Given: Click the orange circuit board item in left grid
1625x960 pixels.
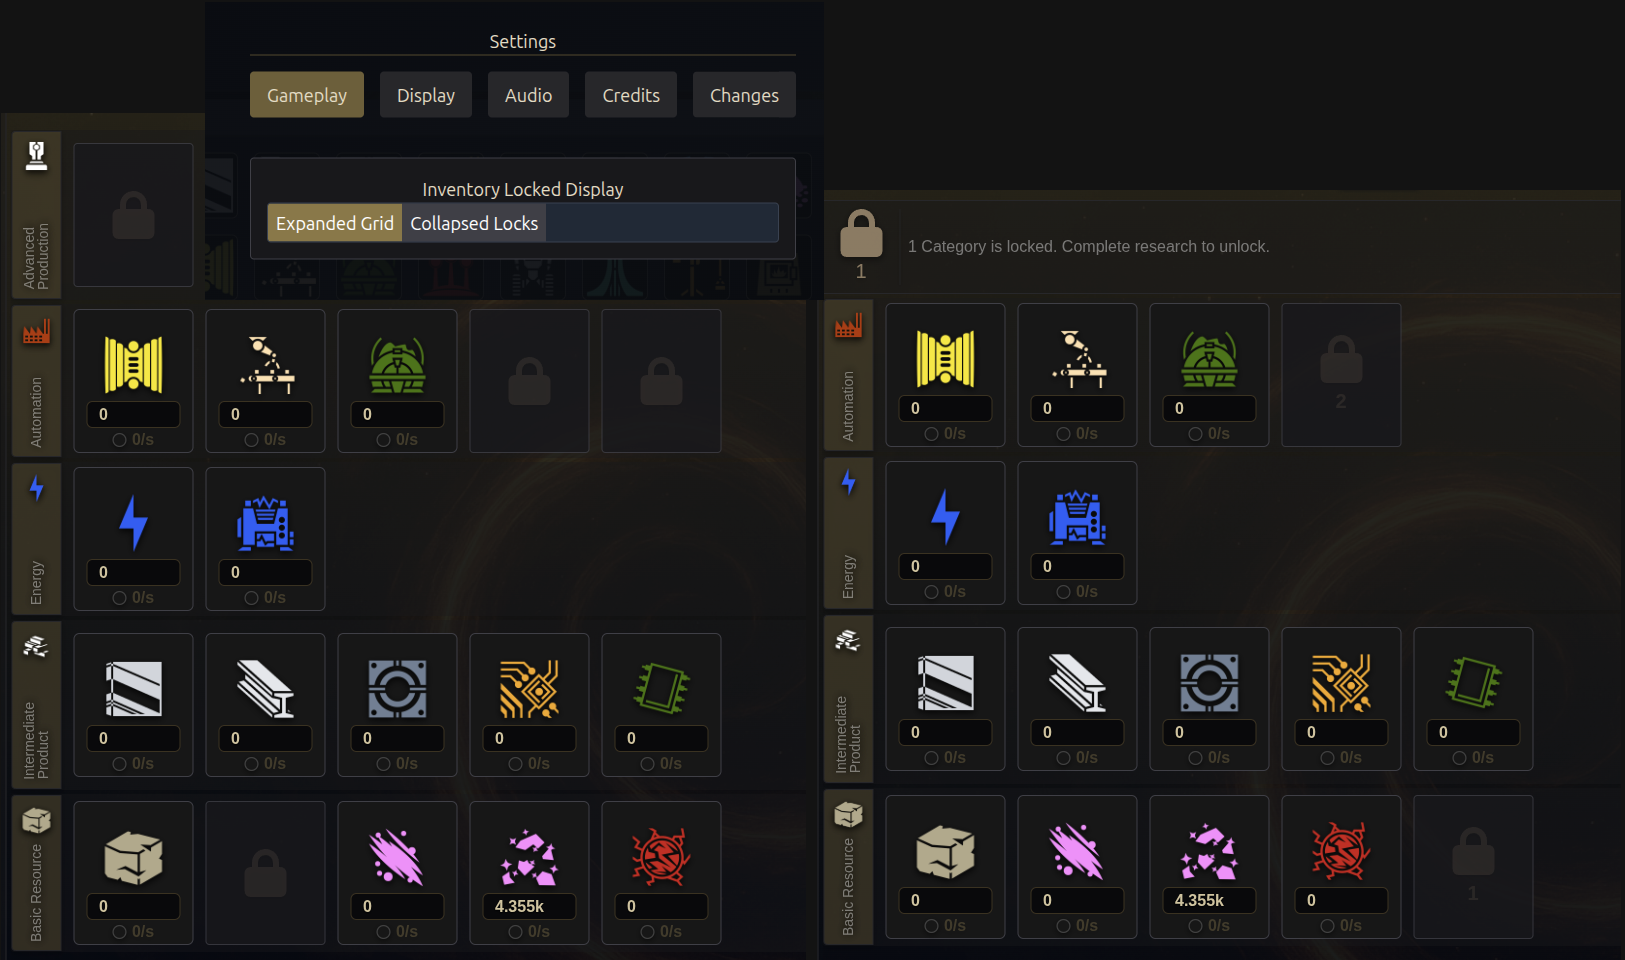Looking at the screenshot, I should (529, 705).
